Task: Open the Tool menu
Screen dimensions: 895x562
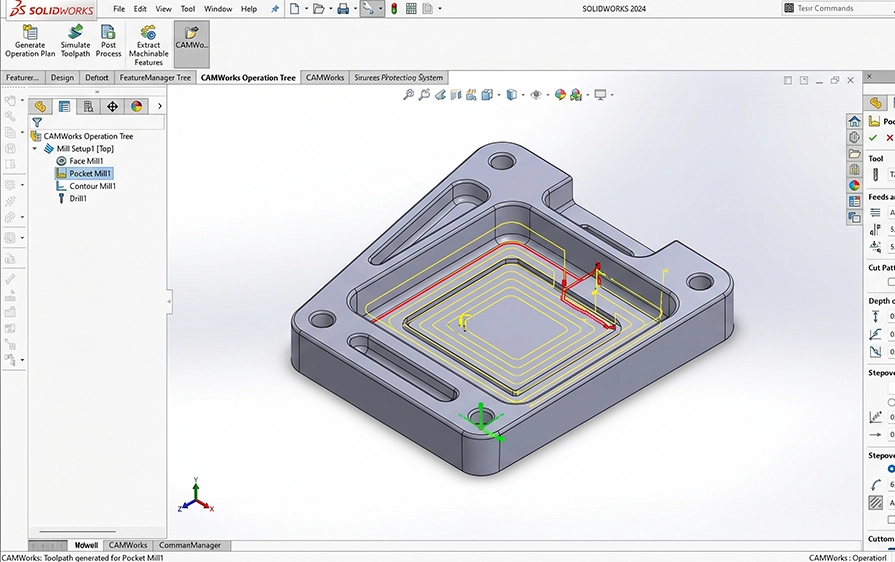Action: click(x=188, y=9)
